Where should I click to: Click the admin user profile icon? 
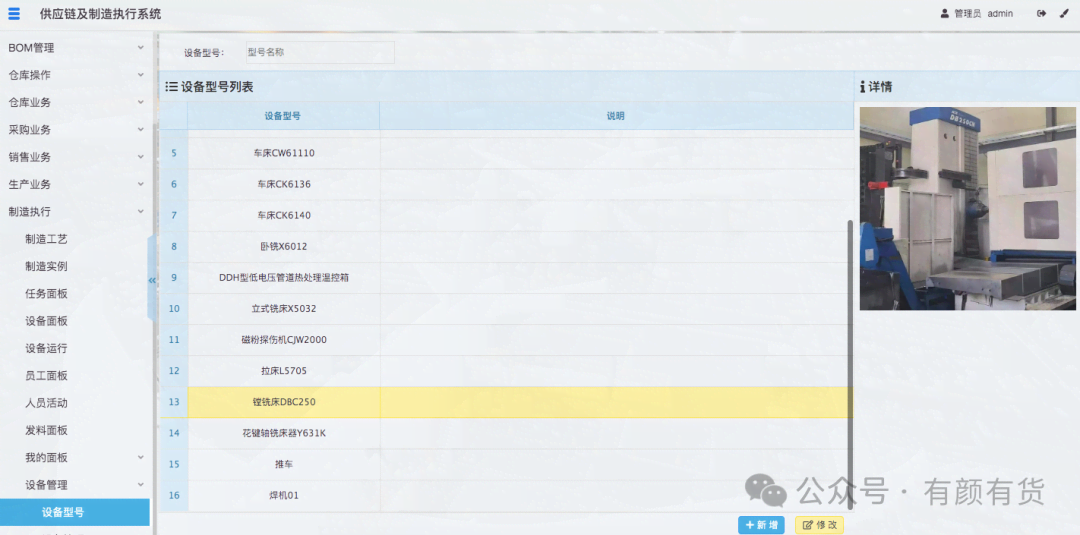tap(945, 14)
